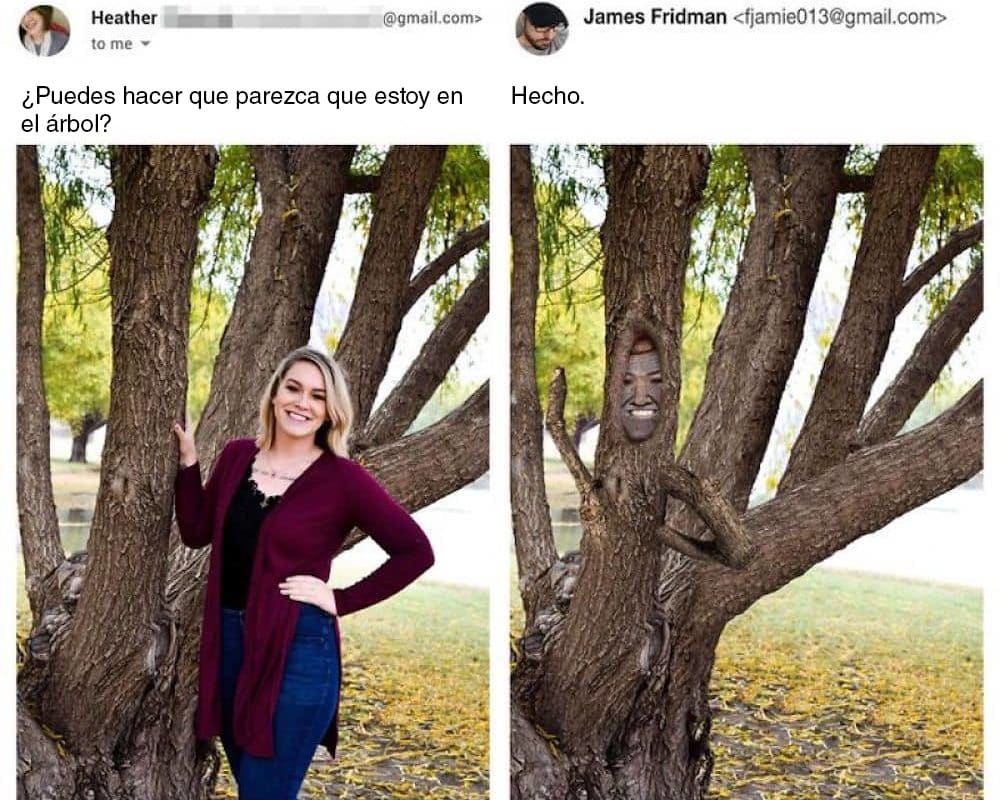1000x800 pixels.
Task: Select the sender name James Fridman
Action: pyautogui.click(x=654, y=17)
